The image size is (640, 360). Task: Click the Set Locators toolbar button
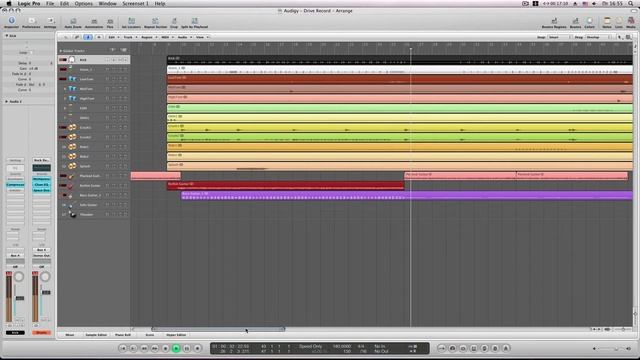131,22
